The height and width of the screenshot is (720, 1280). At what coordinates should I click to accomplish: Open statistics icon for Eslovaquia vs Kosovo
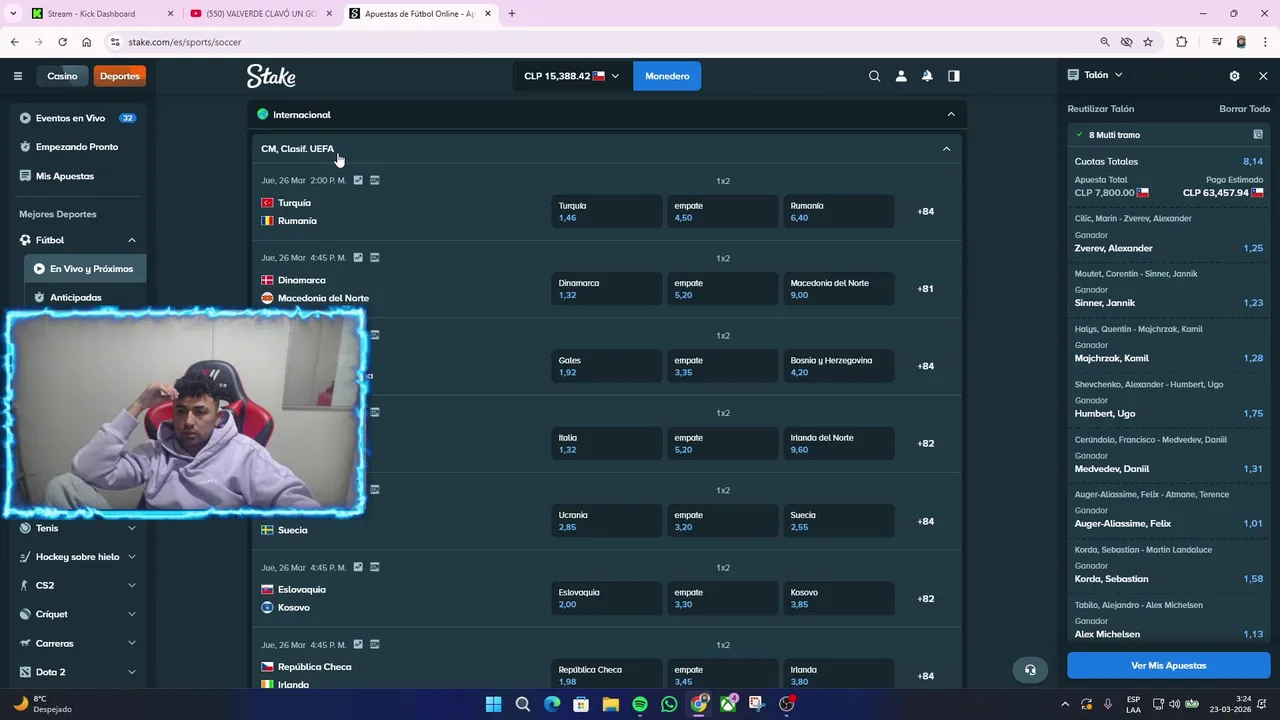tap(358, 567)
